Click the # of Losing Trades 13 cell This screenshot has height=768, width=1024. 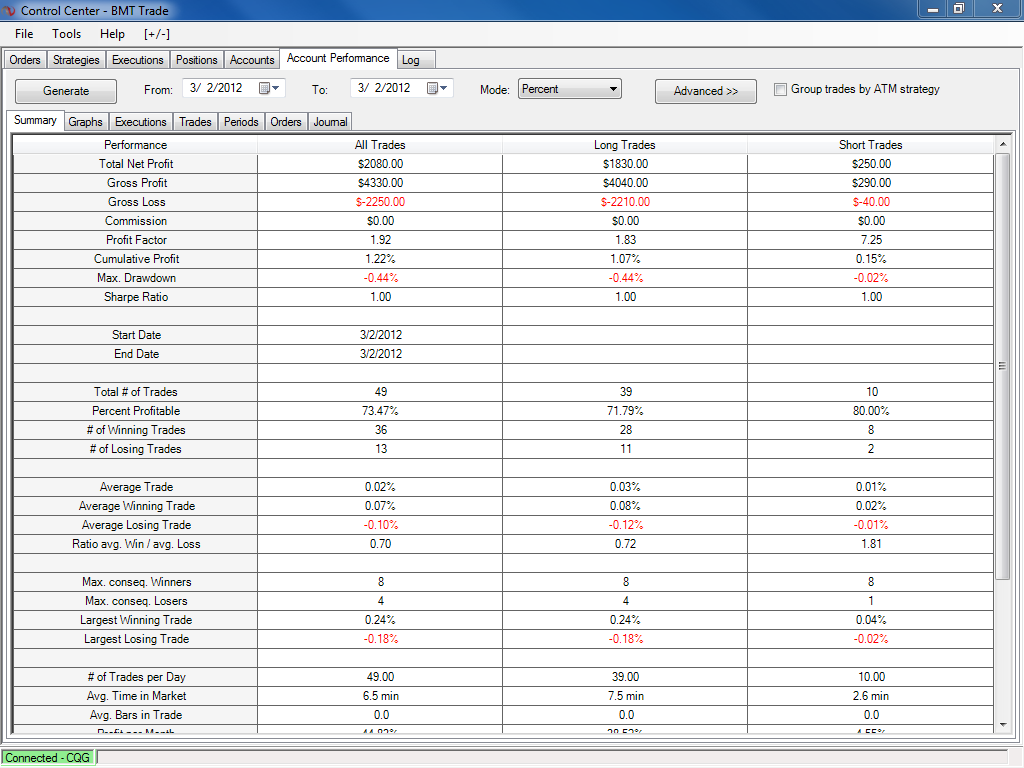(380, 449)
